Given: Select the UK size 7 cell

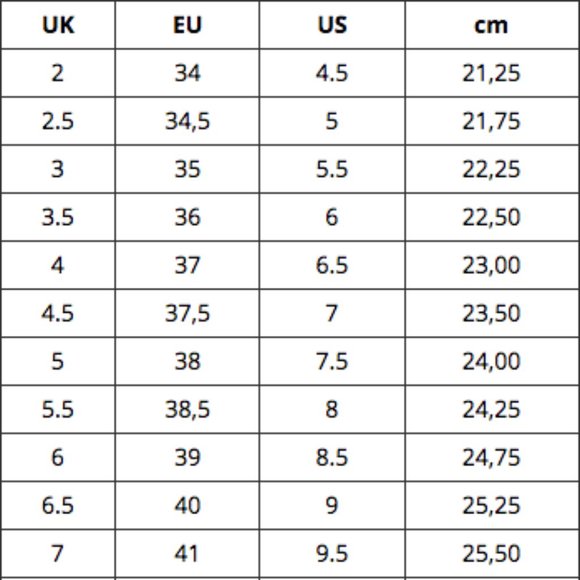Looking at the screenshot, I should tap(58, 554).
